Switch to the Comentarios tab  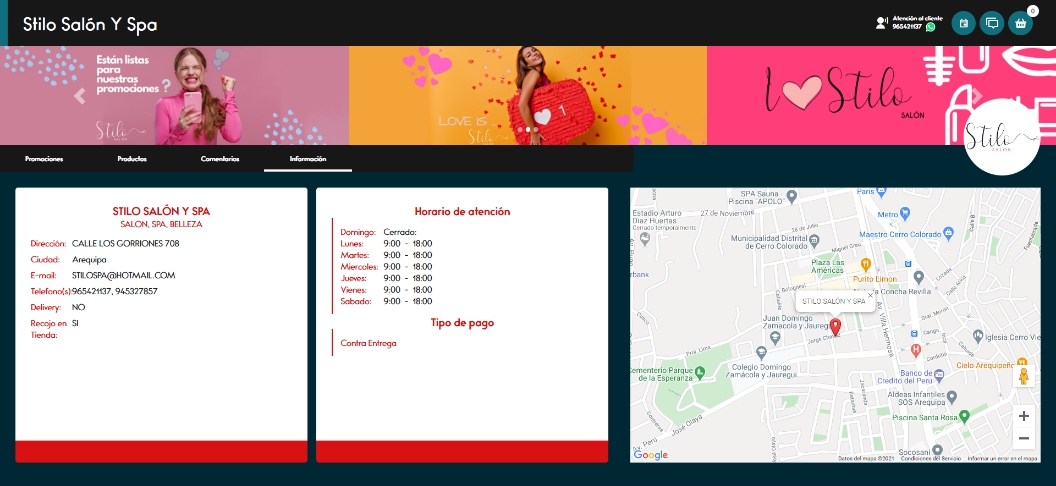pyautogui.click(x=220, y=159)
